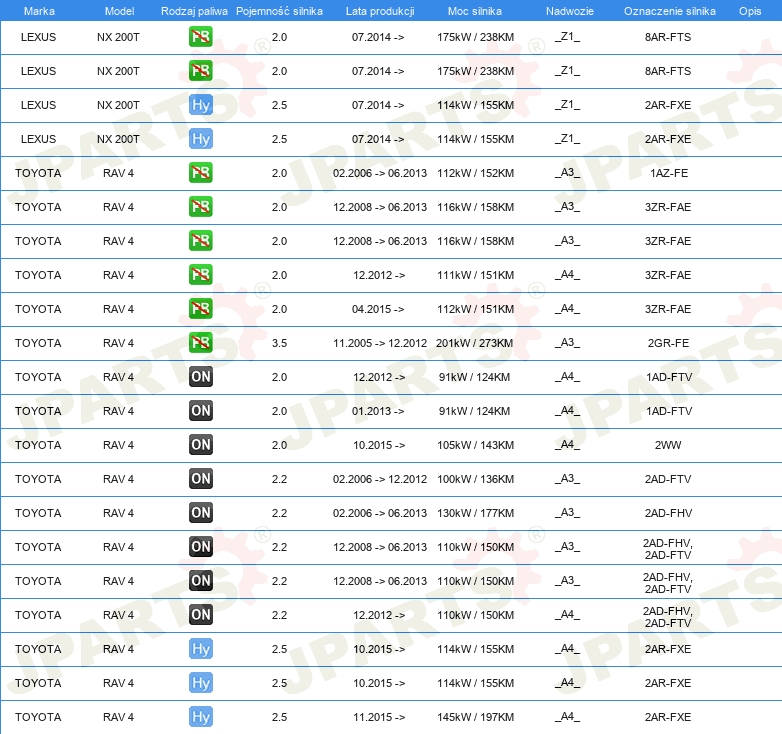Screen dimensions: 782x734
Task: Click the PB petrol icon in the 1AZ-FE row
Action: (201, 173)
